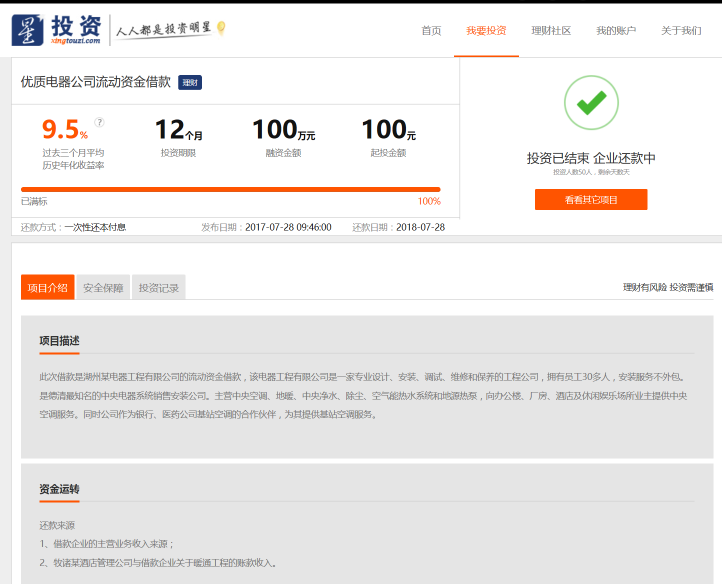Go to the 首页 nav item
The width and height of the screenshot is (722, 584).
[x=431, y=31]
